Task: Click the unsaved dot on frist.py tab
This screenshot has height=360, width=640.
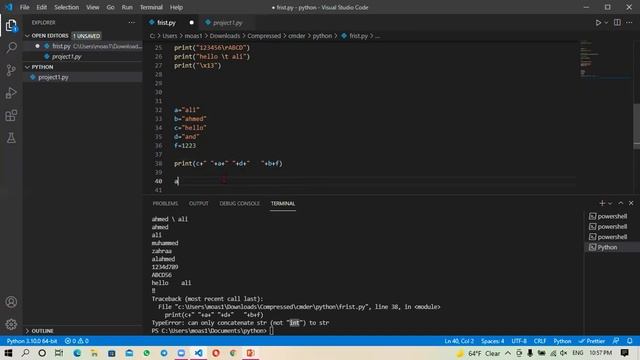Action: (x=191, y=23)
